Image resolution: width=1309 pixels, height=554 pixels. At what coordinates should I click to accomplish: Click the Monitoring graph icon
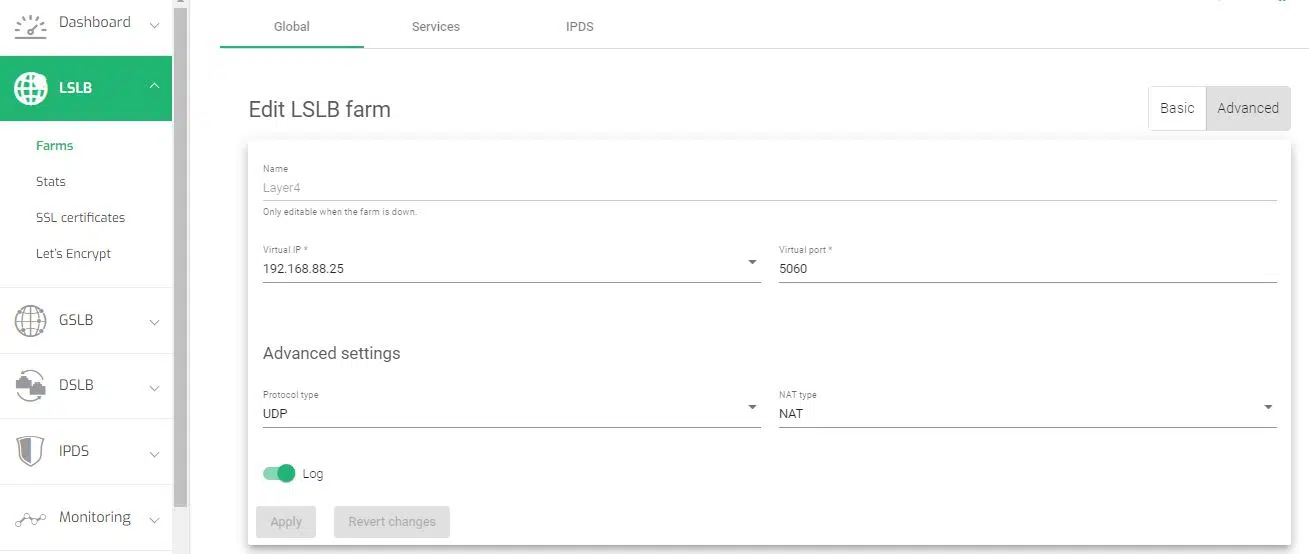pyautogui.click(x=31, y=518)
